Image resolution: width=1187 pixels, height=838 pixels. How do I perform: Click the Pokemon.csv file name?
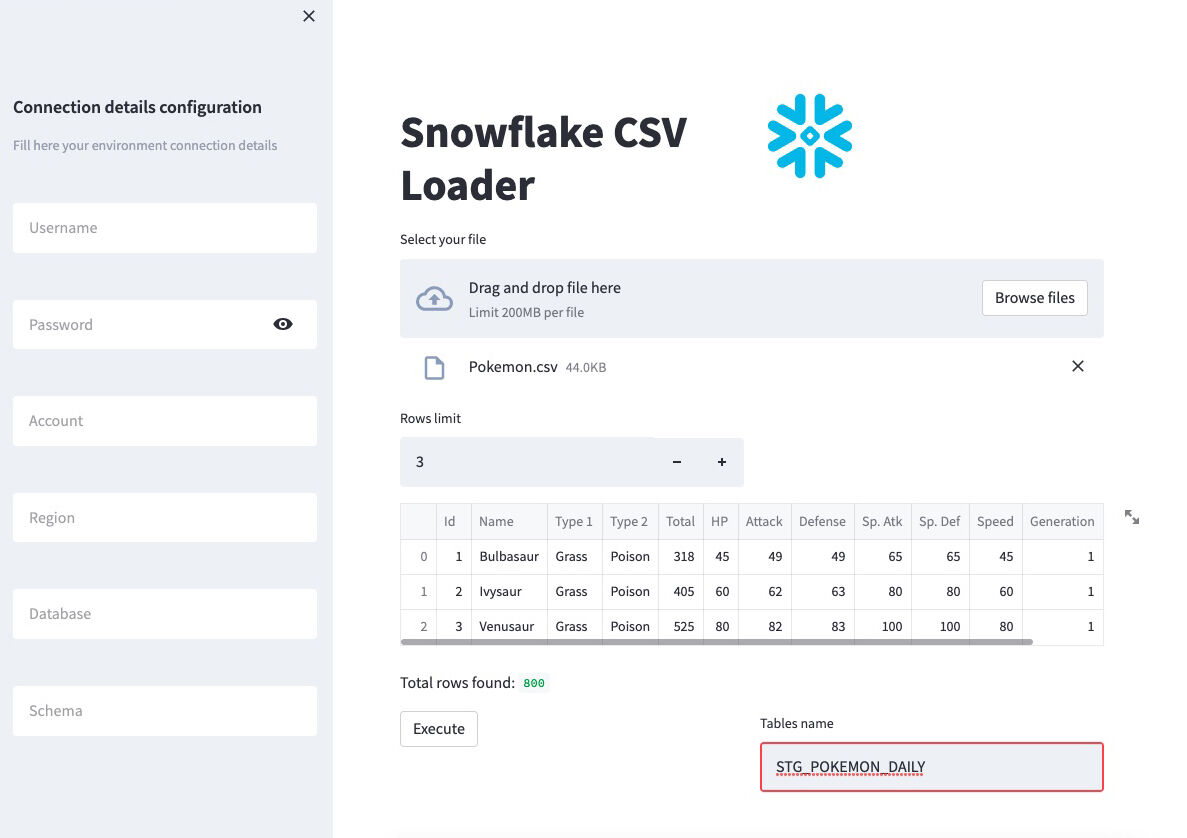(x=513, y=367)
